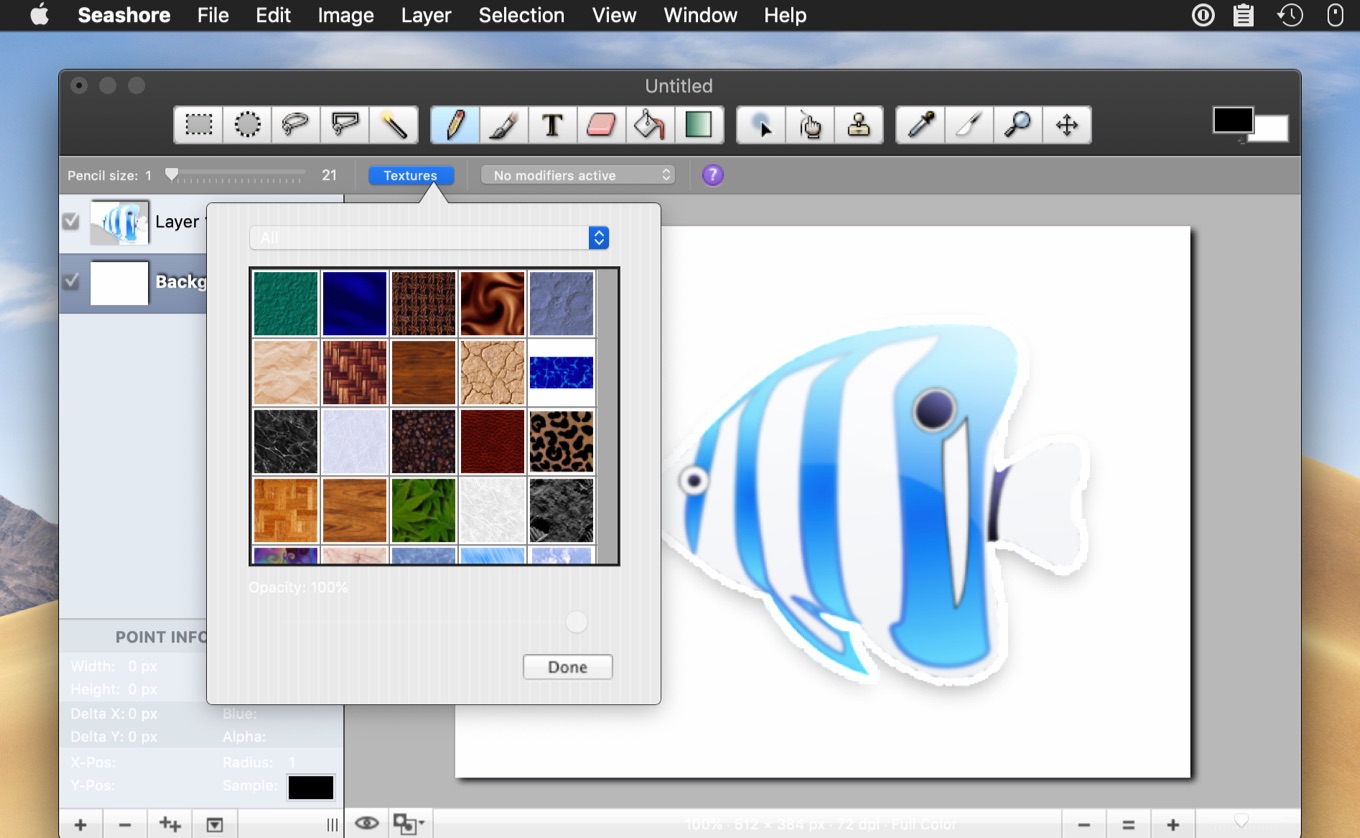Click the texture Opacity slider knob
This screenshot has height=838, width=1360.
(576, 622)
